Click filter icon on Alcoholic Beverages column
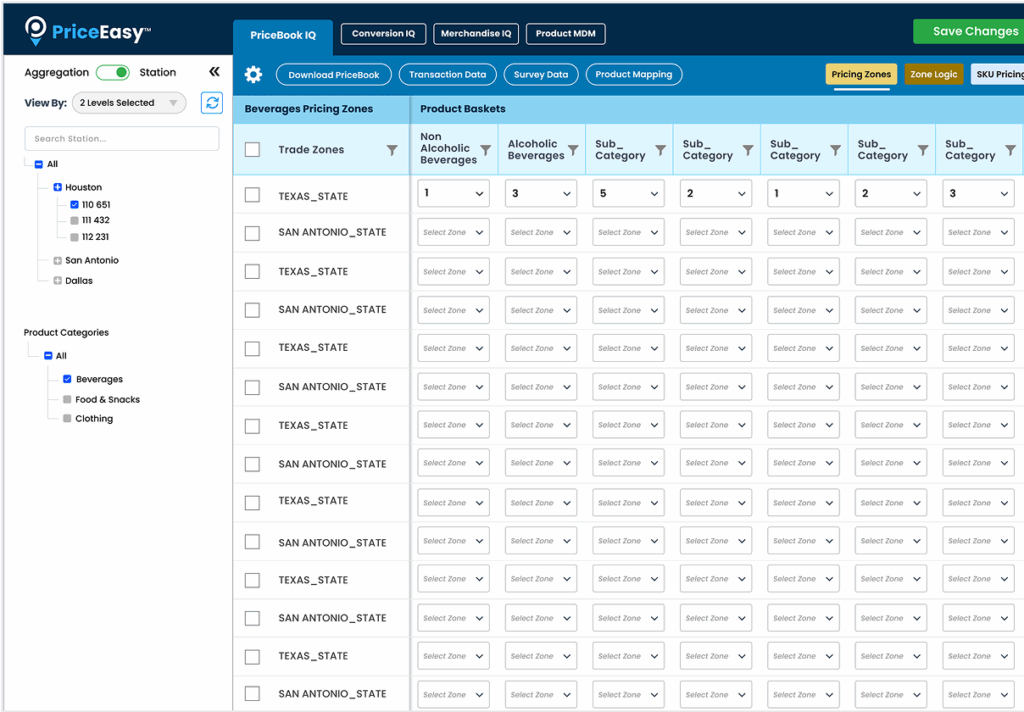Viewport: 1024px width, 712px height. 573,150
